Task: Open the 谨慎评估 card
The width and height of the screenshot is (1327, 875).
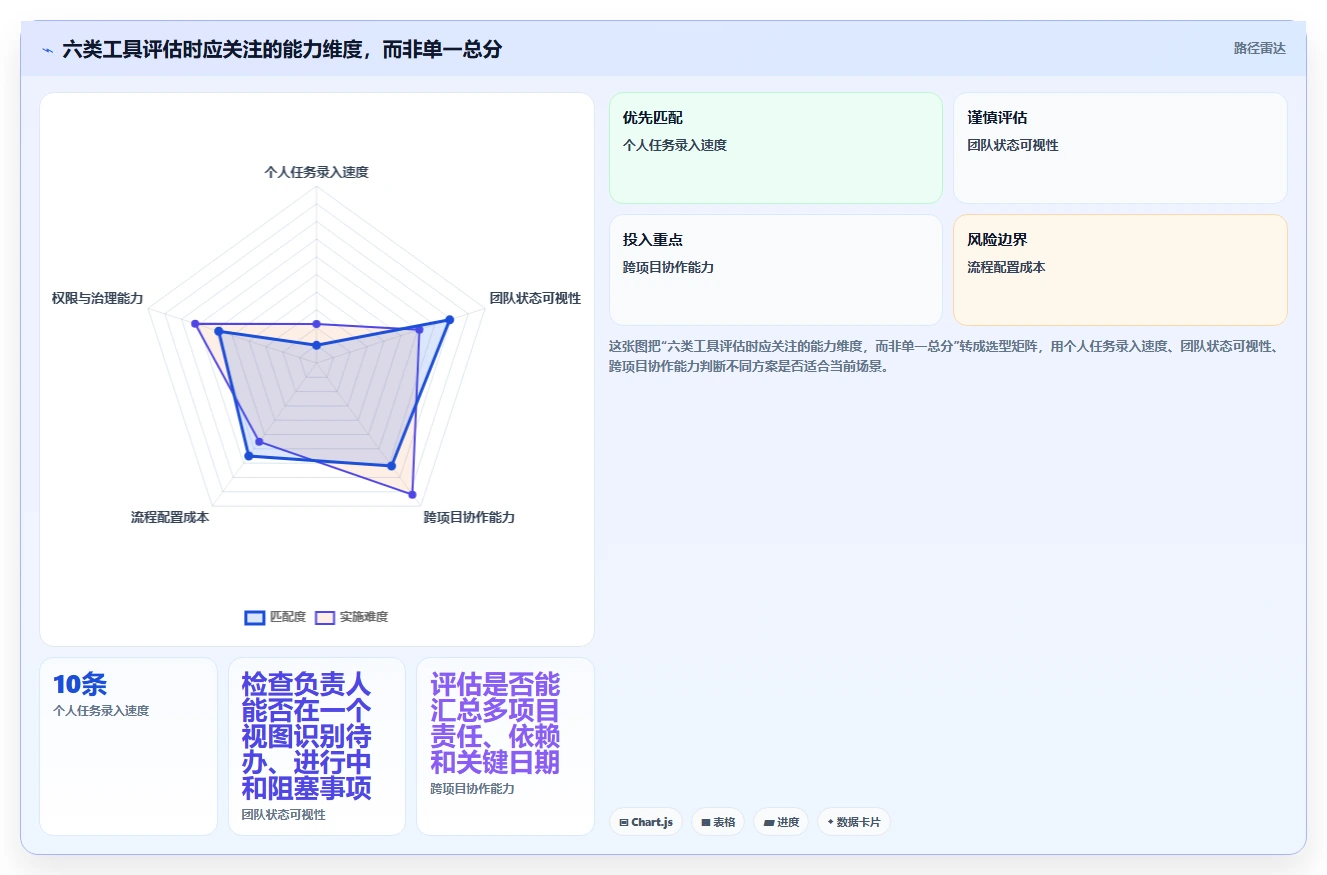Action: pos(1120,148)
